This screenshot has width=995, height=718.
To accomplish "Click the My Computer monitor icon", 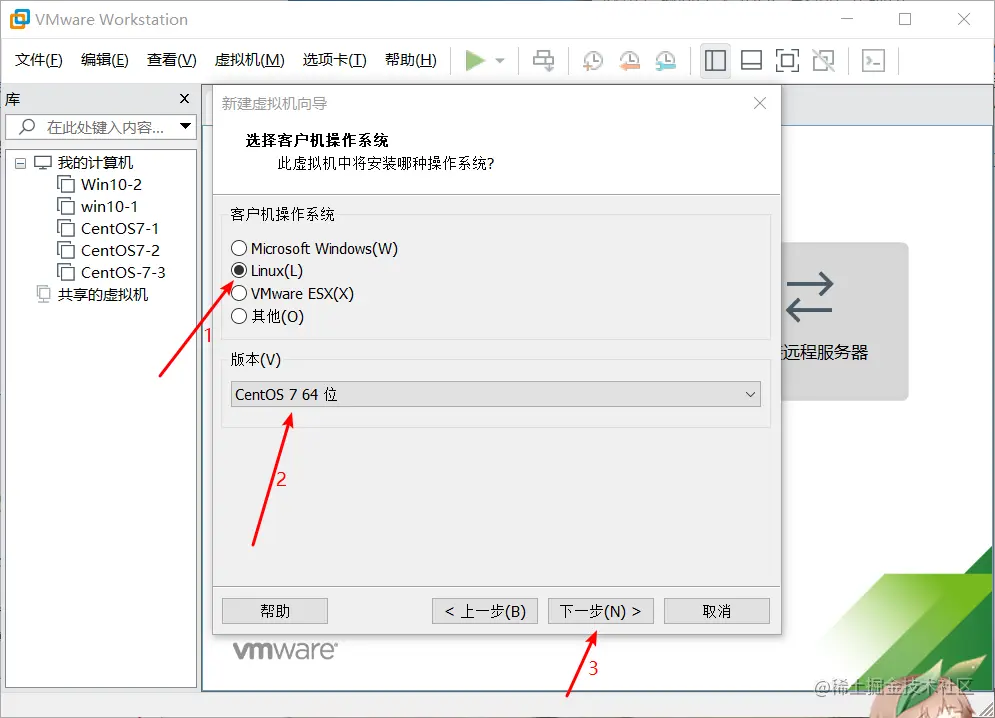I will point(43,163).
